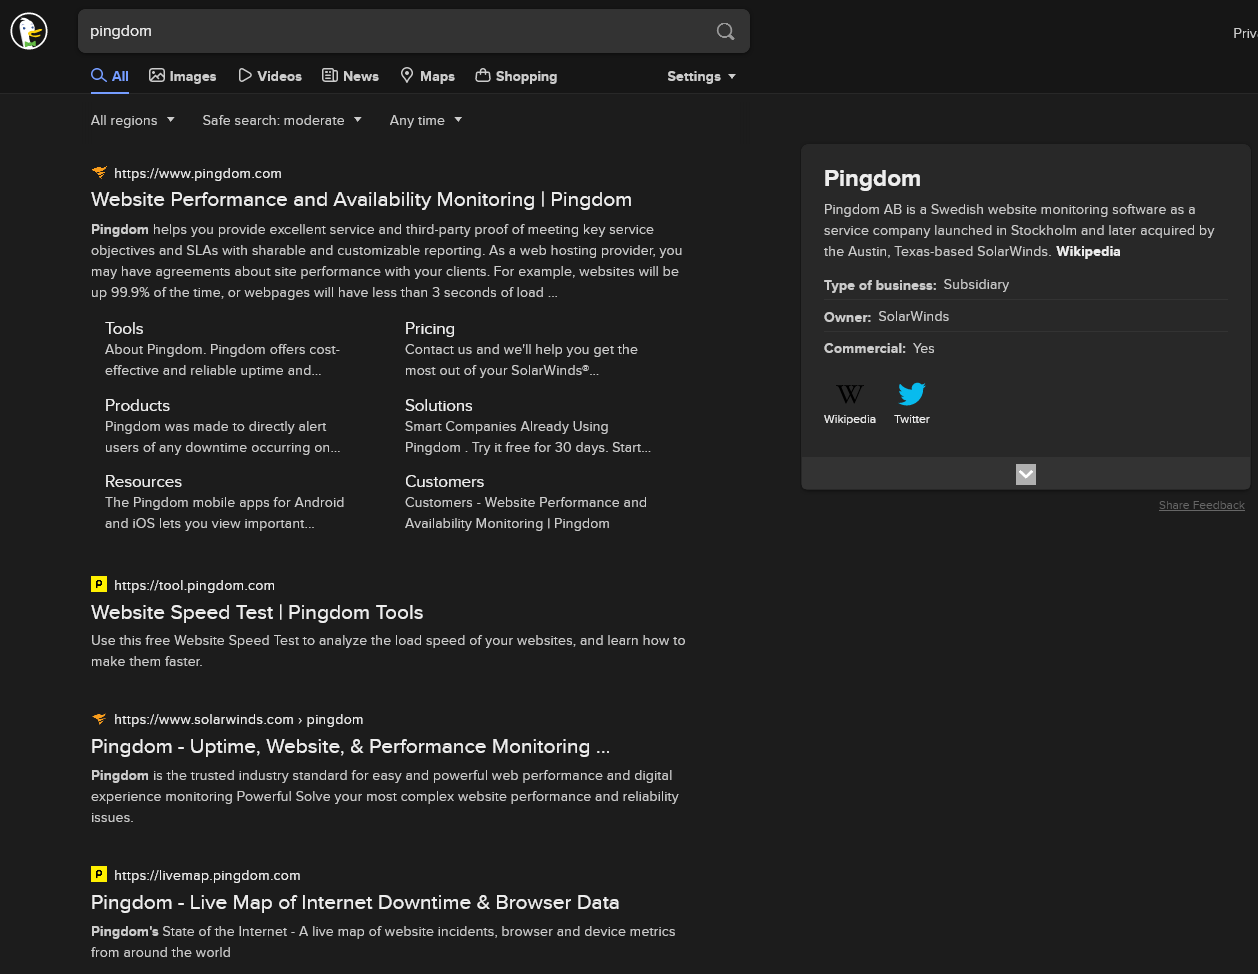Click the Share Feedback link
1258x974 pixels.
point(1202,505)
